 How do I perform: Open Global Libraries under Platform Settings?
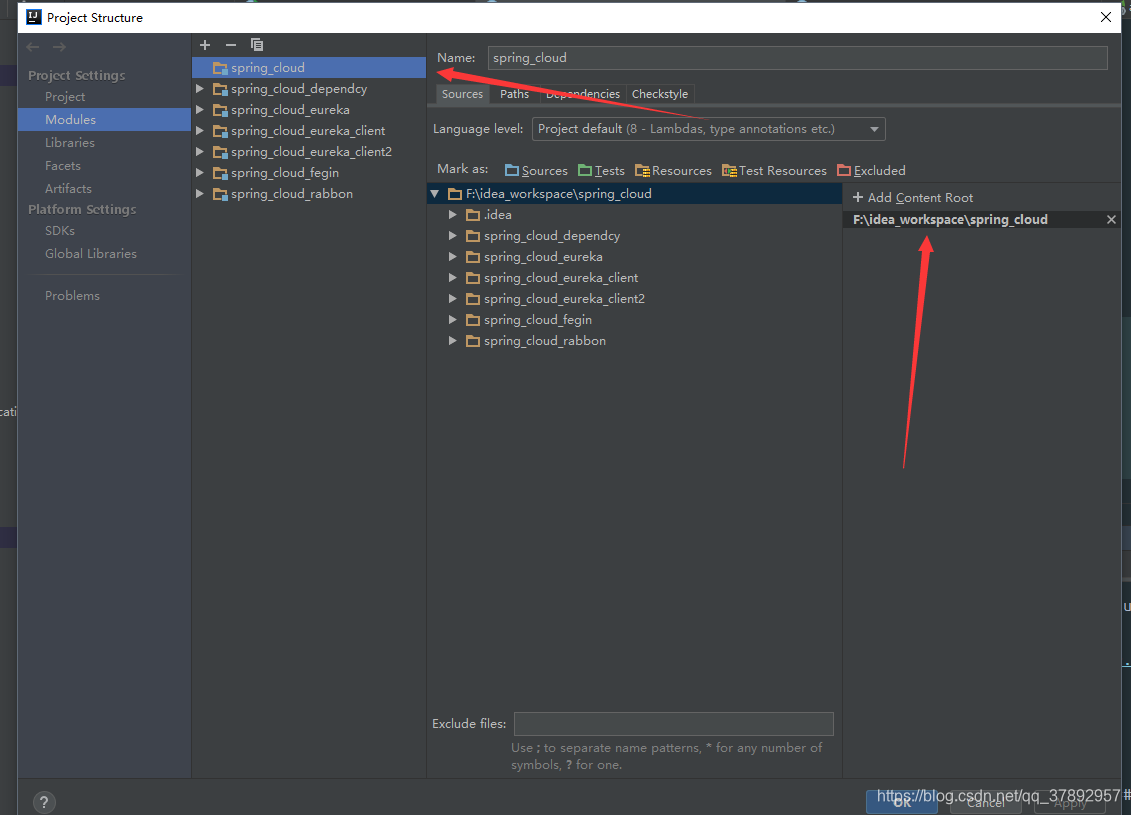click(91, 253)
